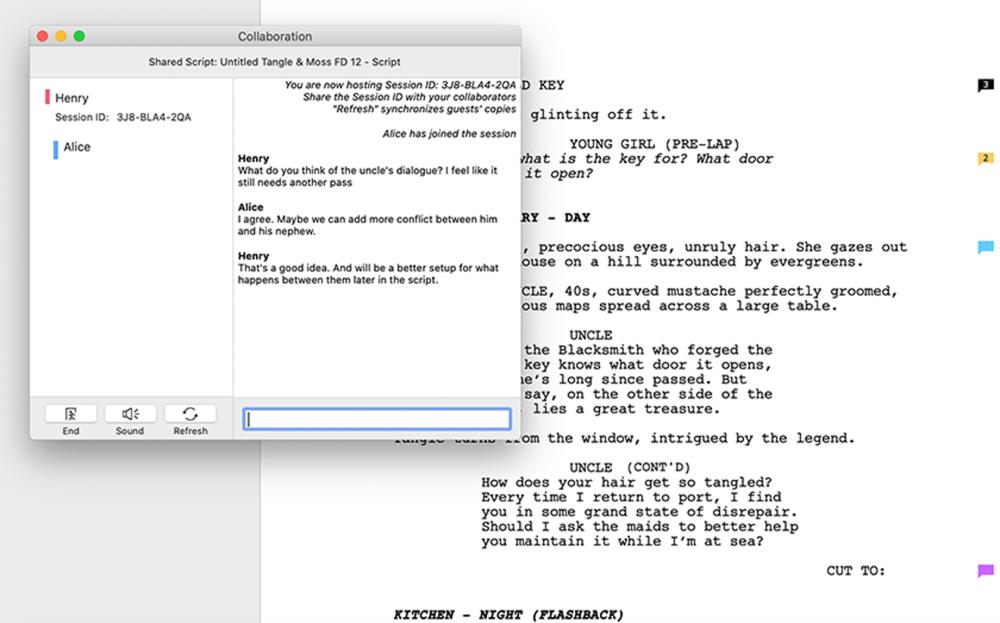Toggle the Sound button
Screen dimensions: 1000x623
(x=130, y=414)
